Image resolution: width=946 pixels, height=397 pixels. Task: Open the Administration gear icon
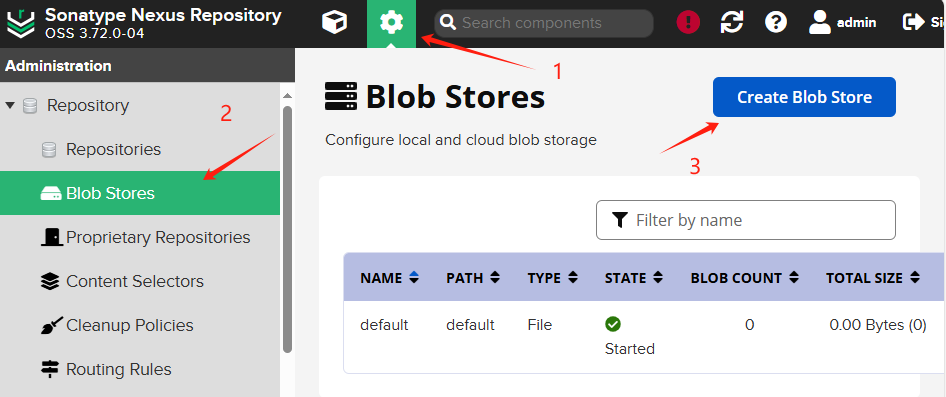391,24
